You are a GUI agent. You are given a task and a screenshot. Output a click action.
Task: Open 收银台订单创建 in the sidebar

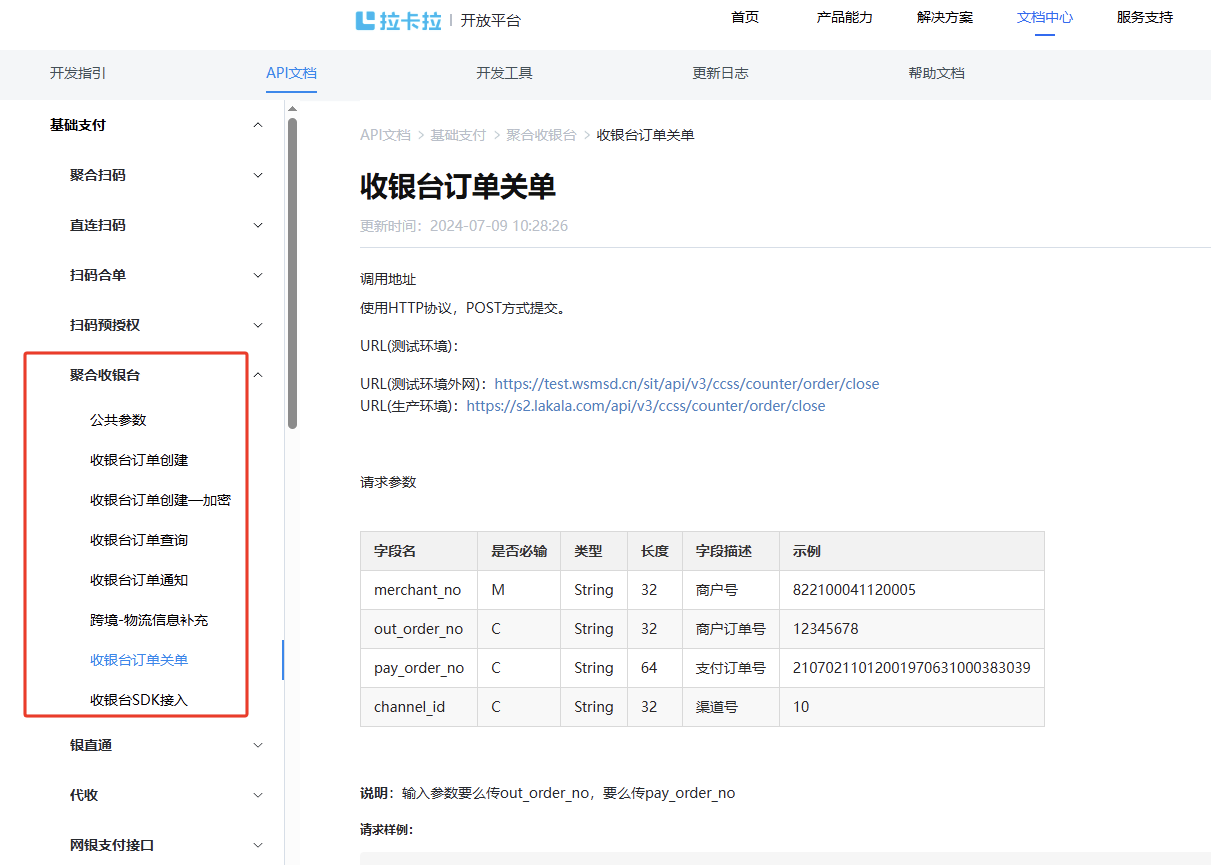139,460
